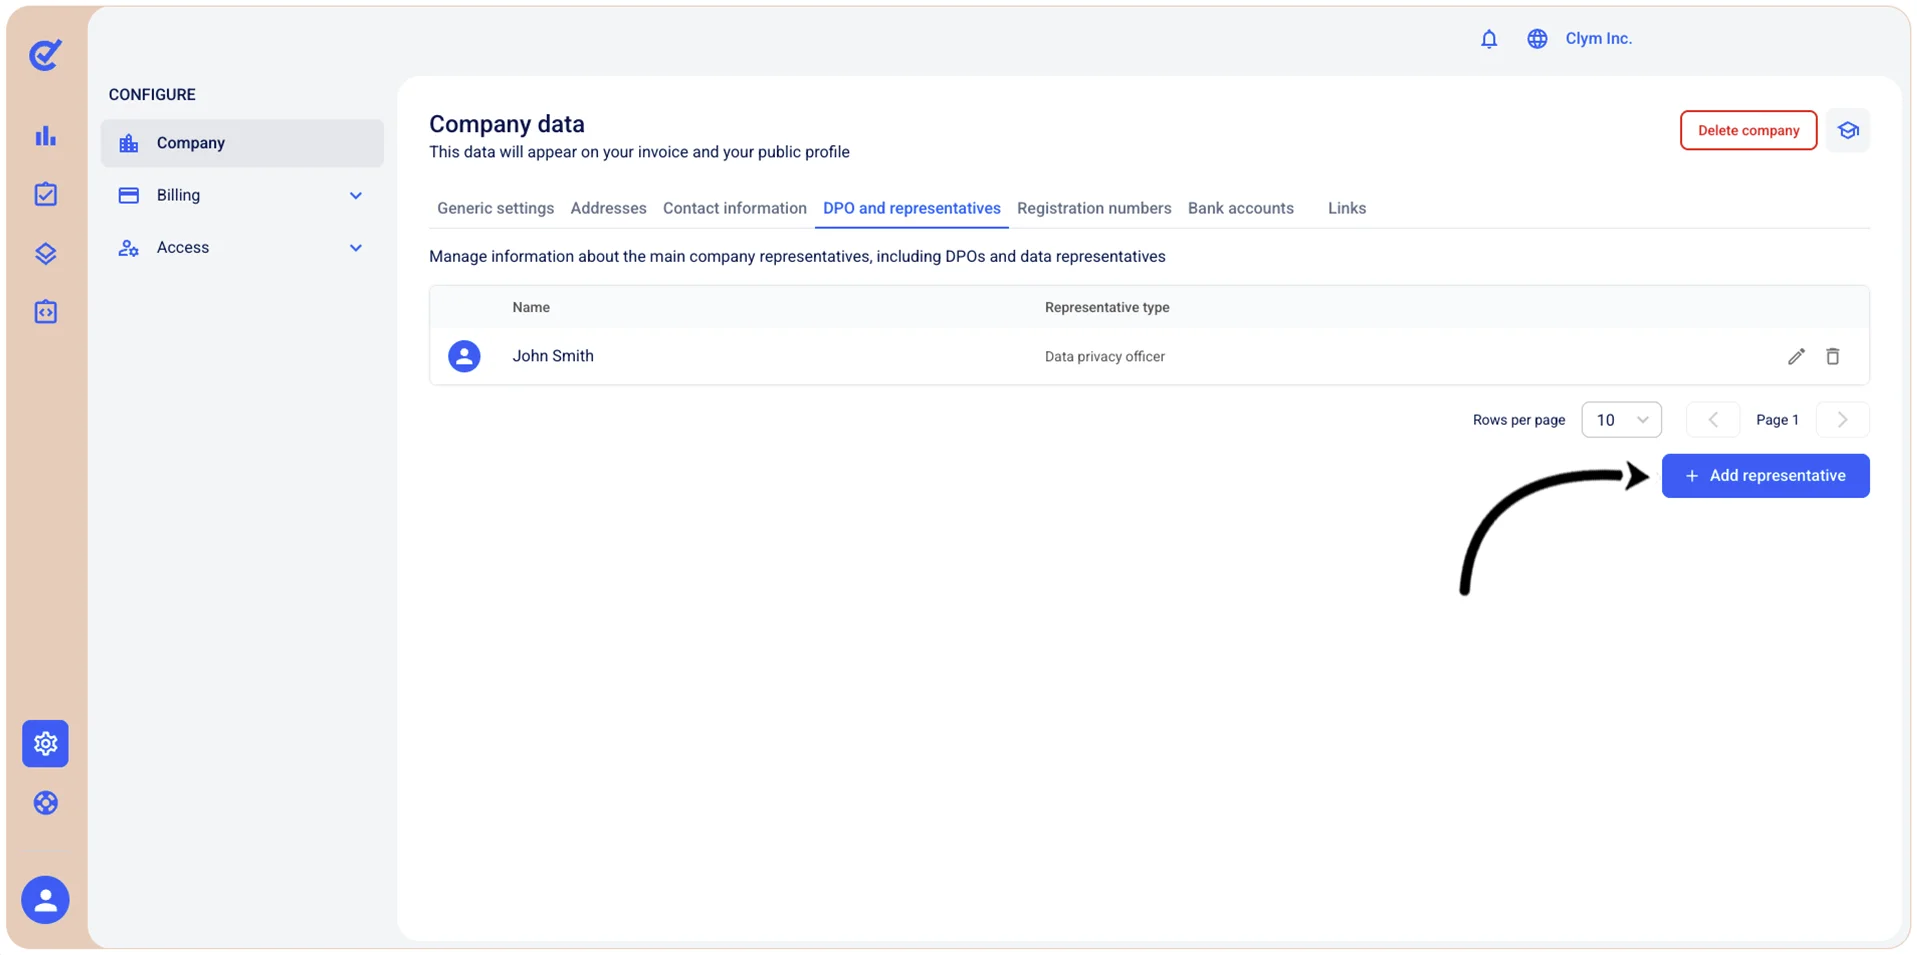Click Add representative button
Screen dimensions: 1917x955
[x=1765, y=476]
